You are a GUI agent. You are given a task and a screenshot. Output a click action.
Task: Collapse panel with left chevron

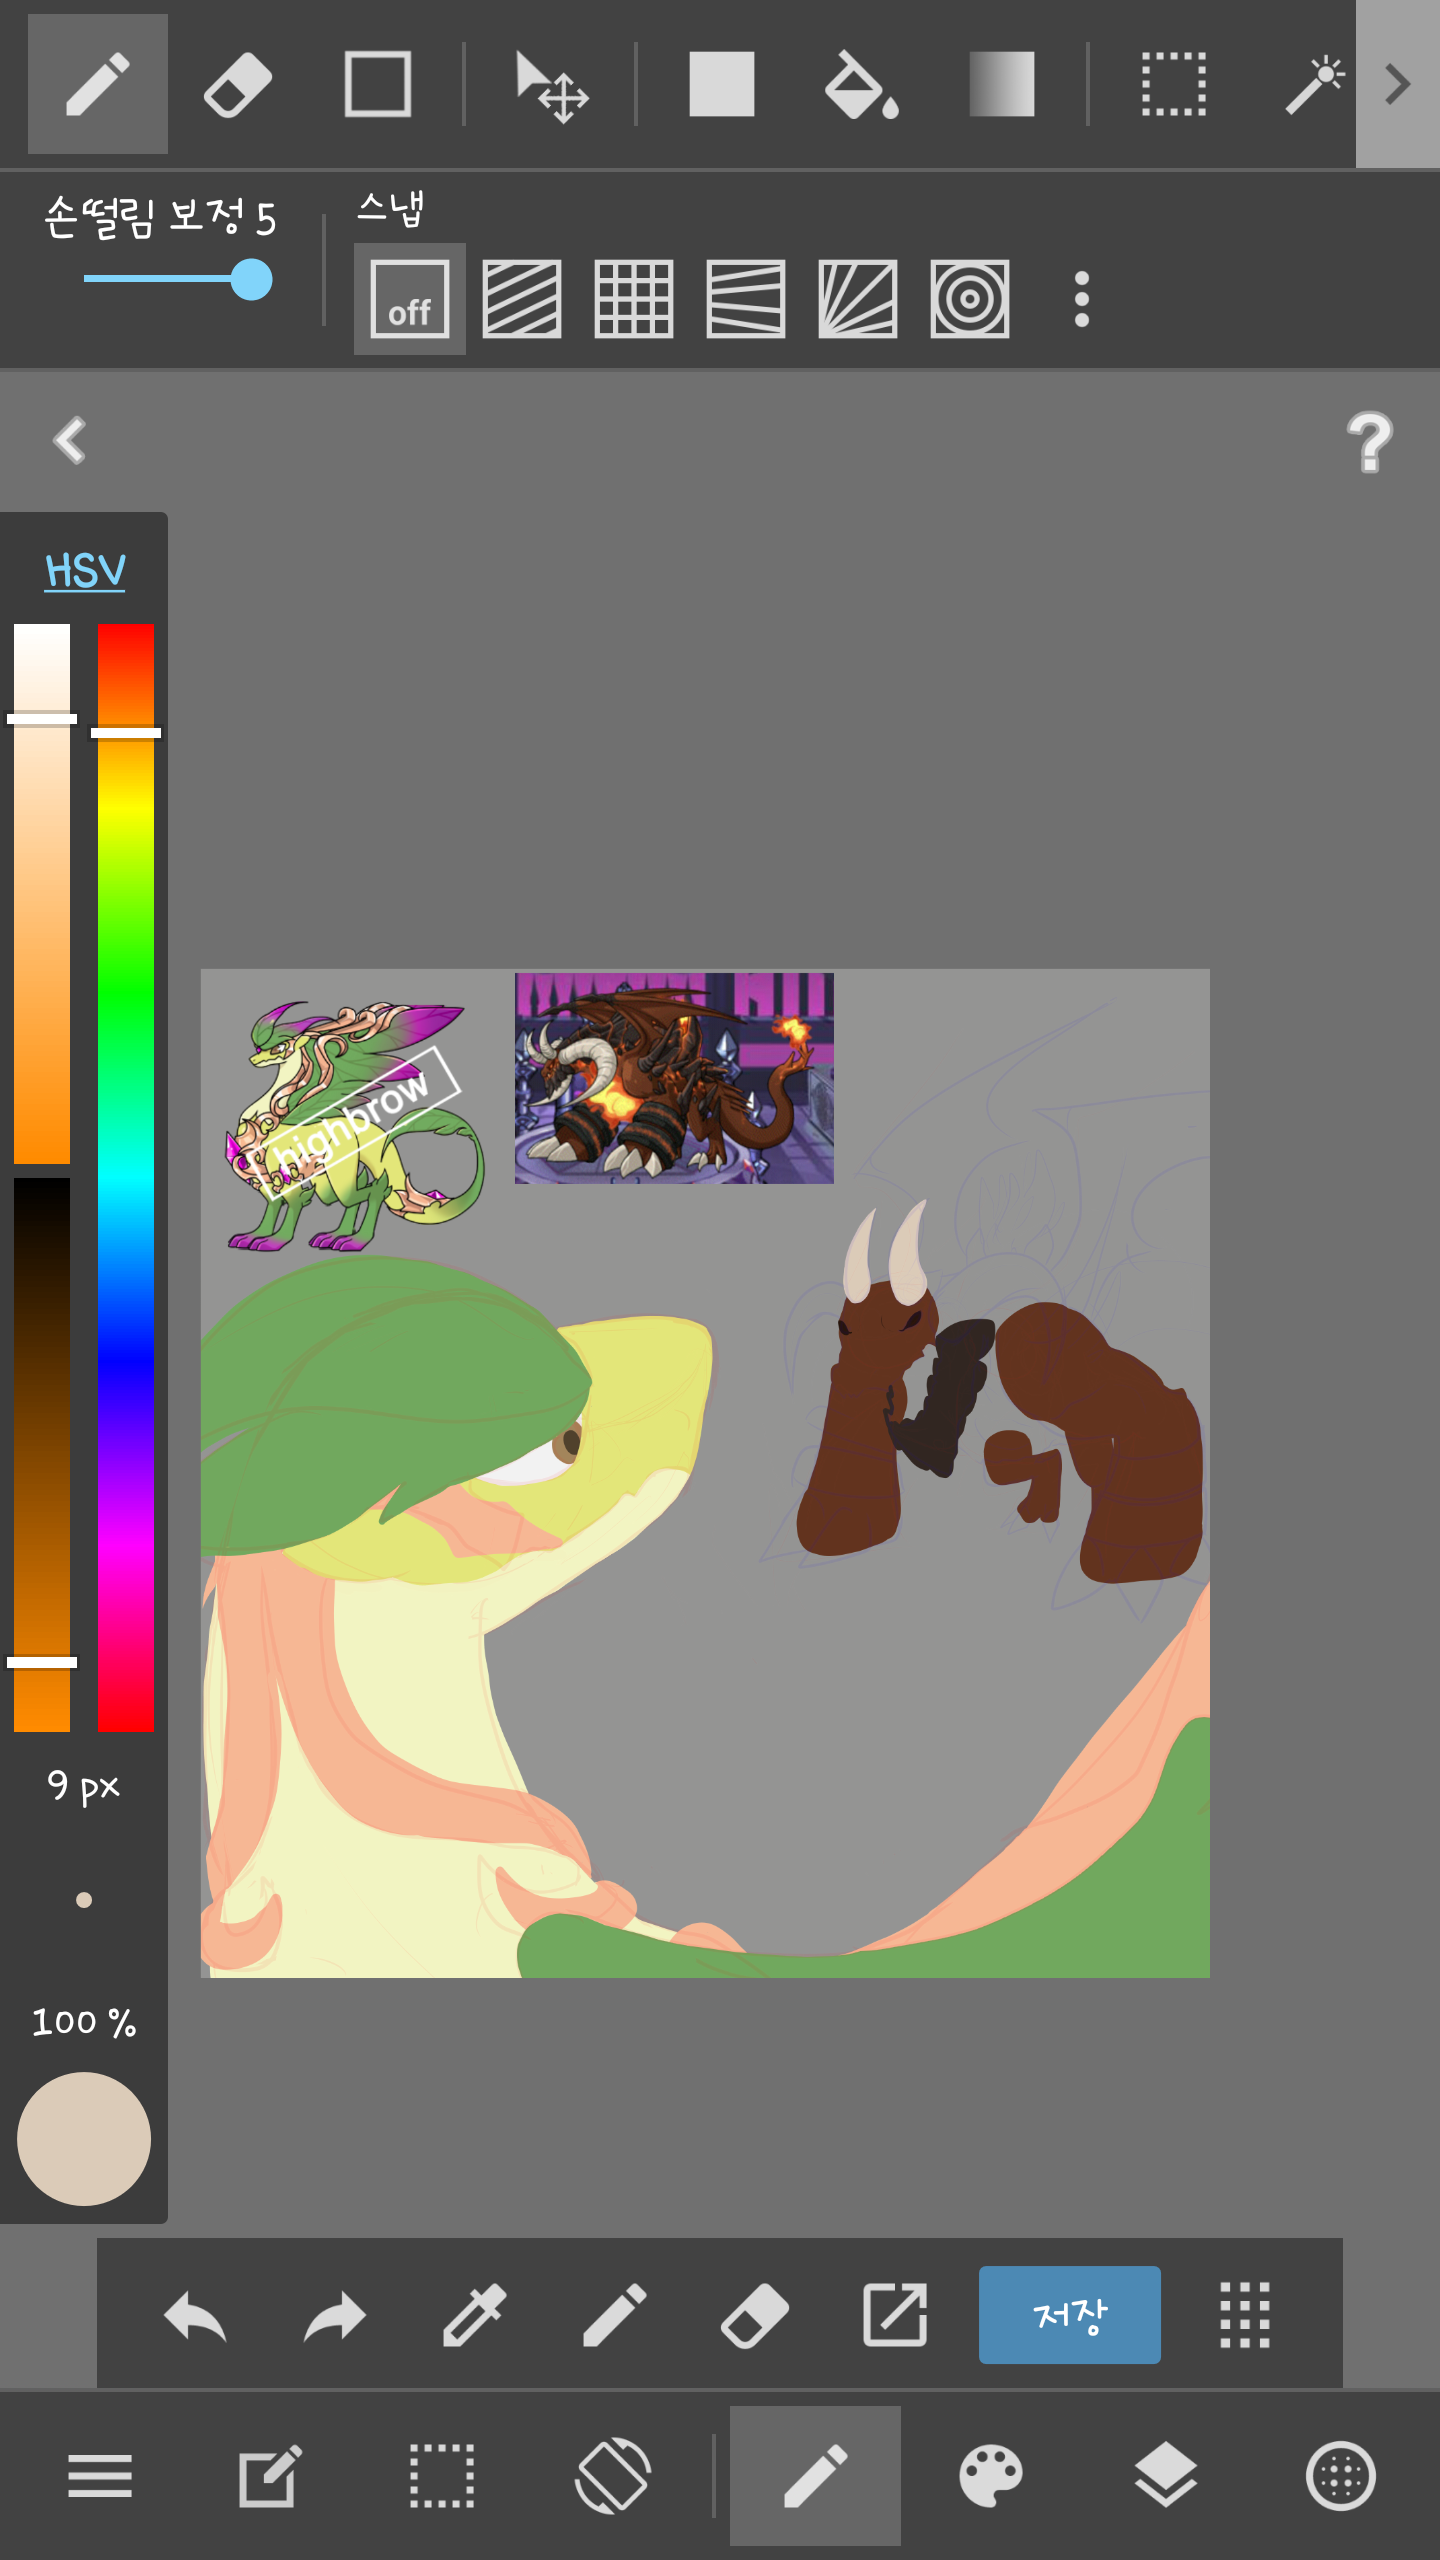coord(70,440)
